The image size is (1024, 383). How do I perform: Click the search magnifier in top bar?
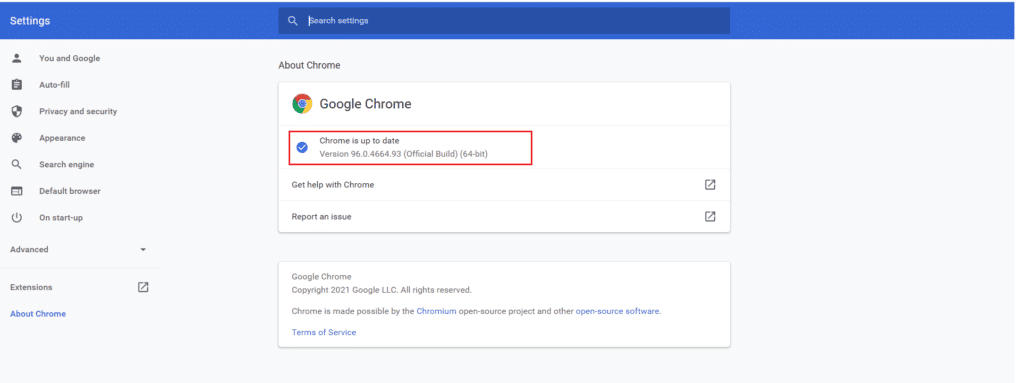[293, 21]
